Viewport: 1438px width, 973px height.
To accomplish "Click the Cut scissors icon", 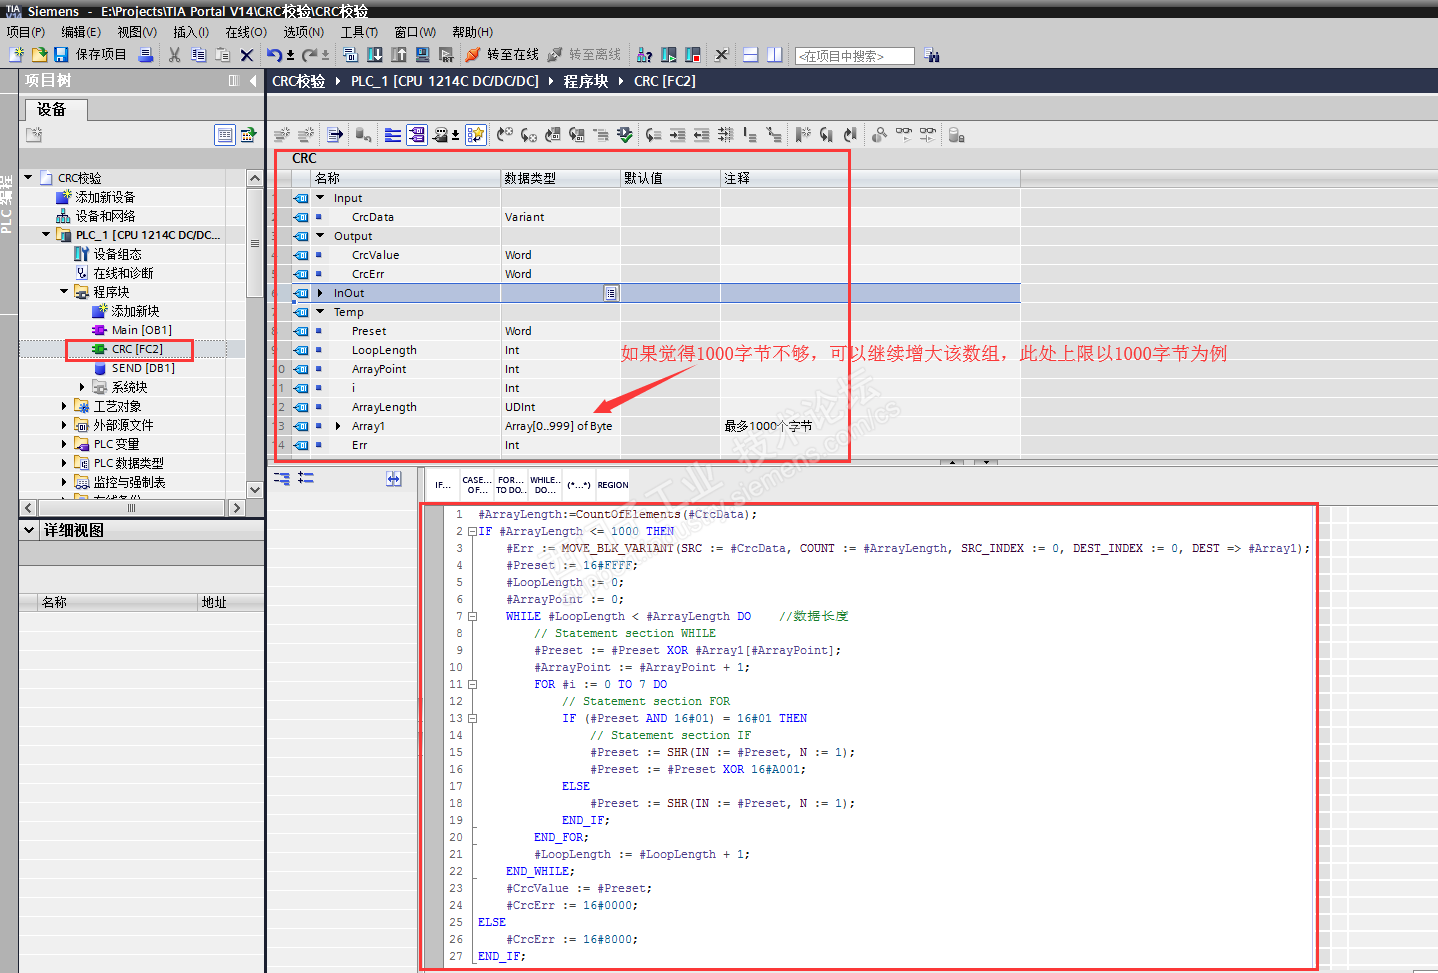I will pyautogui.click(x=175, y=55).
